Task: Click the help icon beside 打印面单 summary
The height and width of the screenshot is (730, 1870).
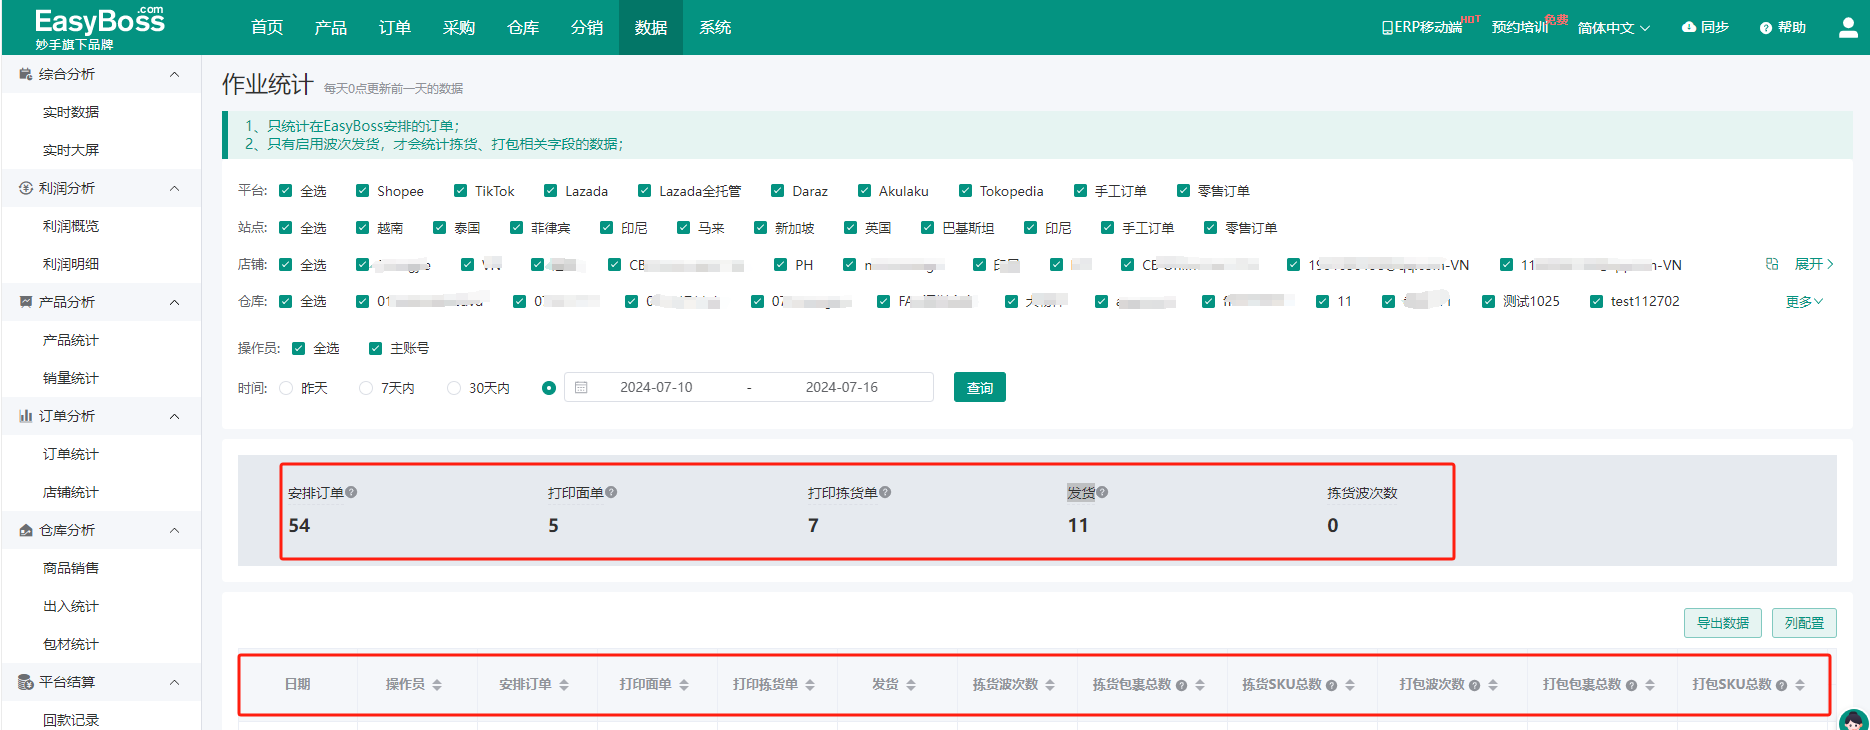Action: (x=611, y=492)
